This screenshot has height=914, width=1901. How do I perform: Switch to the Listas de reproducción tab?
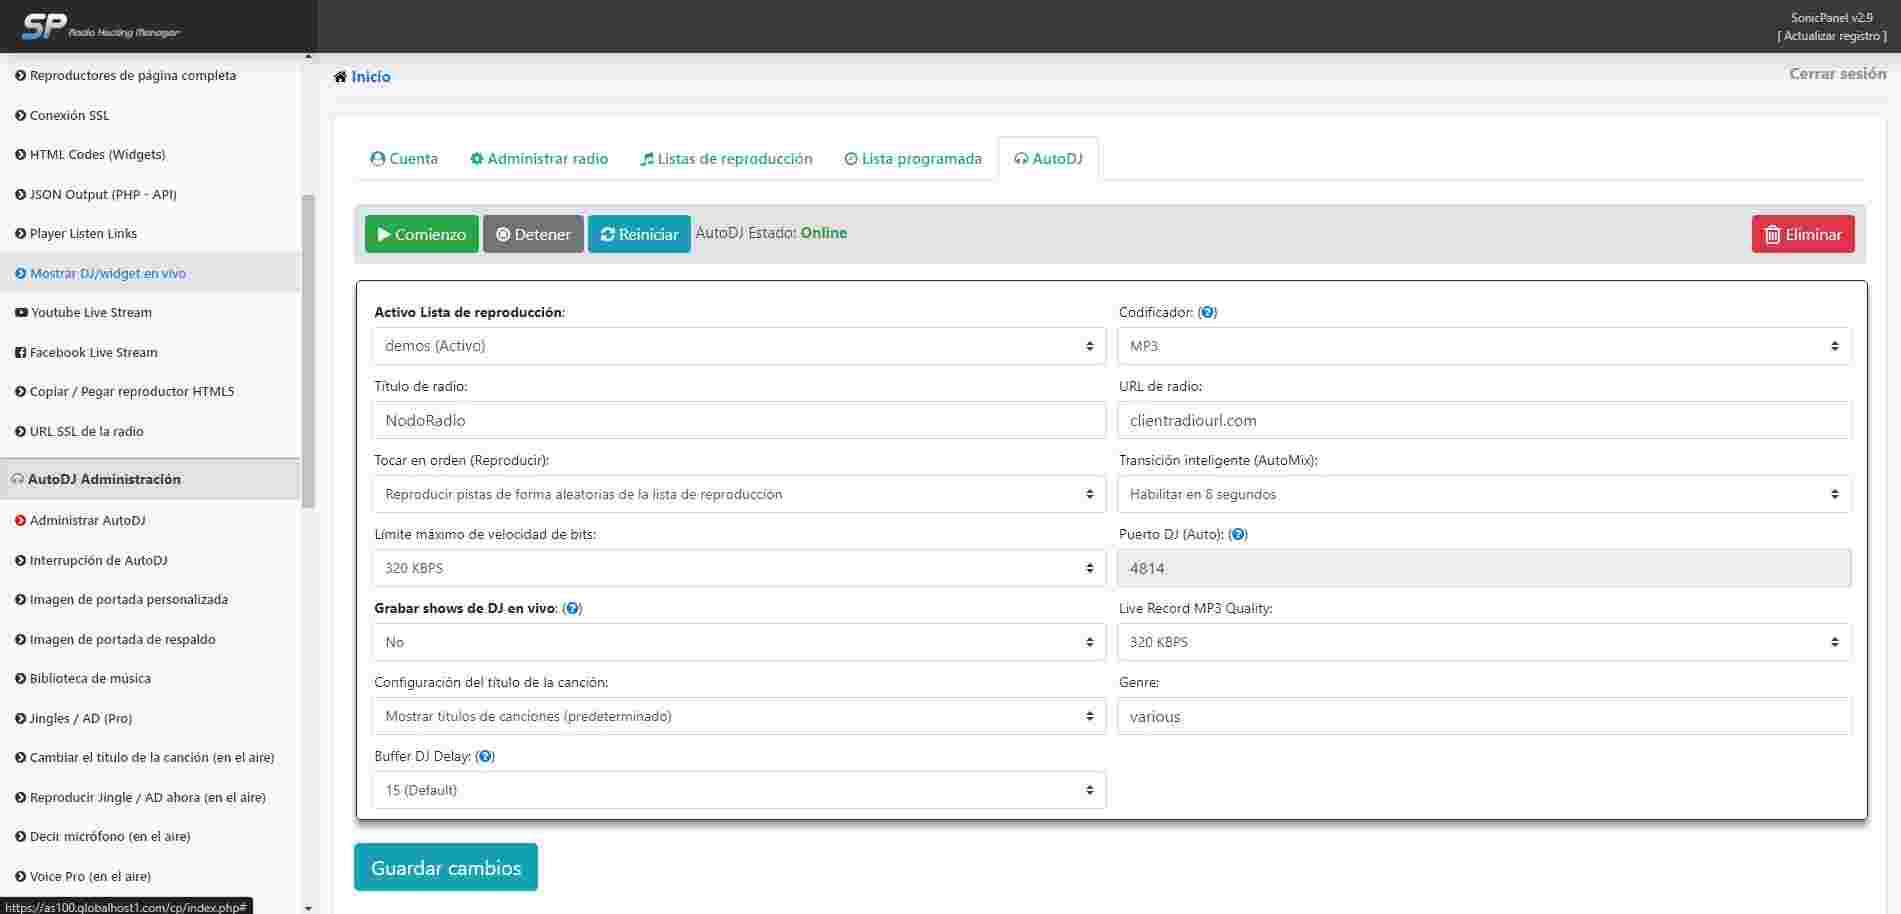[x=726, y=159]
